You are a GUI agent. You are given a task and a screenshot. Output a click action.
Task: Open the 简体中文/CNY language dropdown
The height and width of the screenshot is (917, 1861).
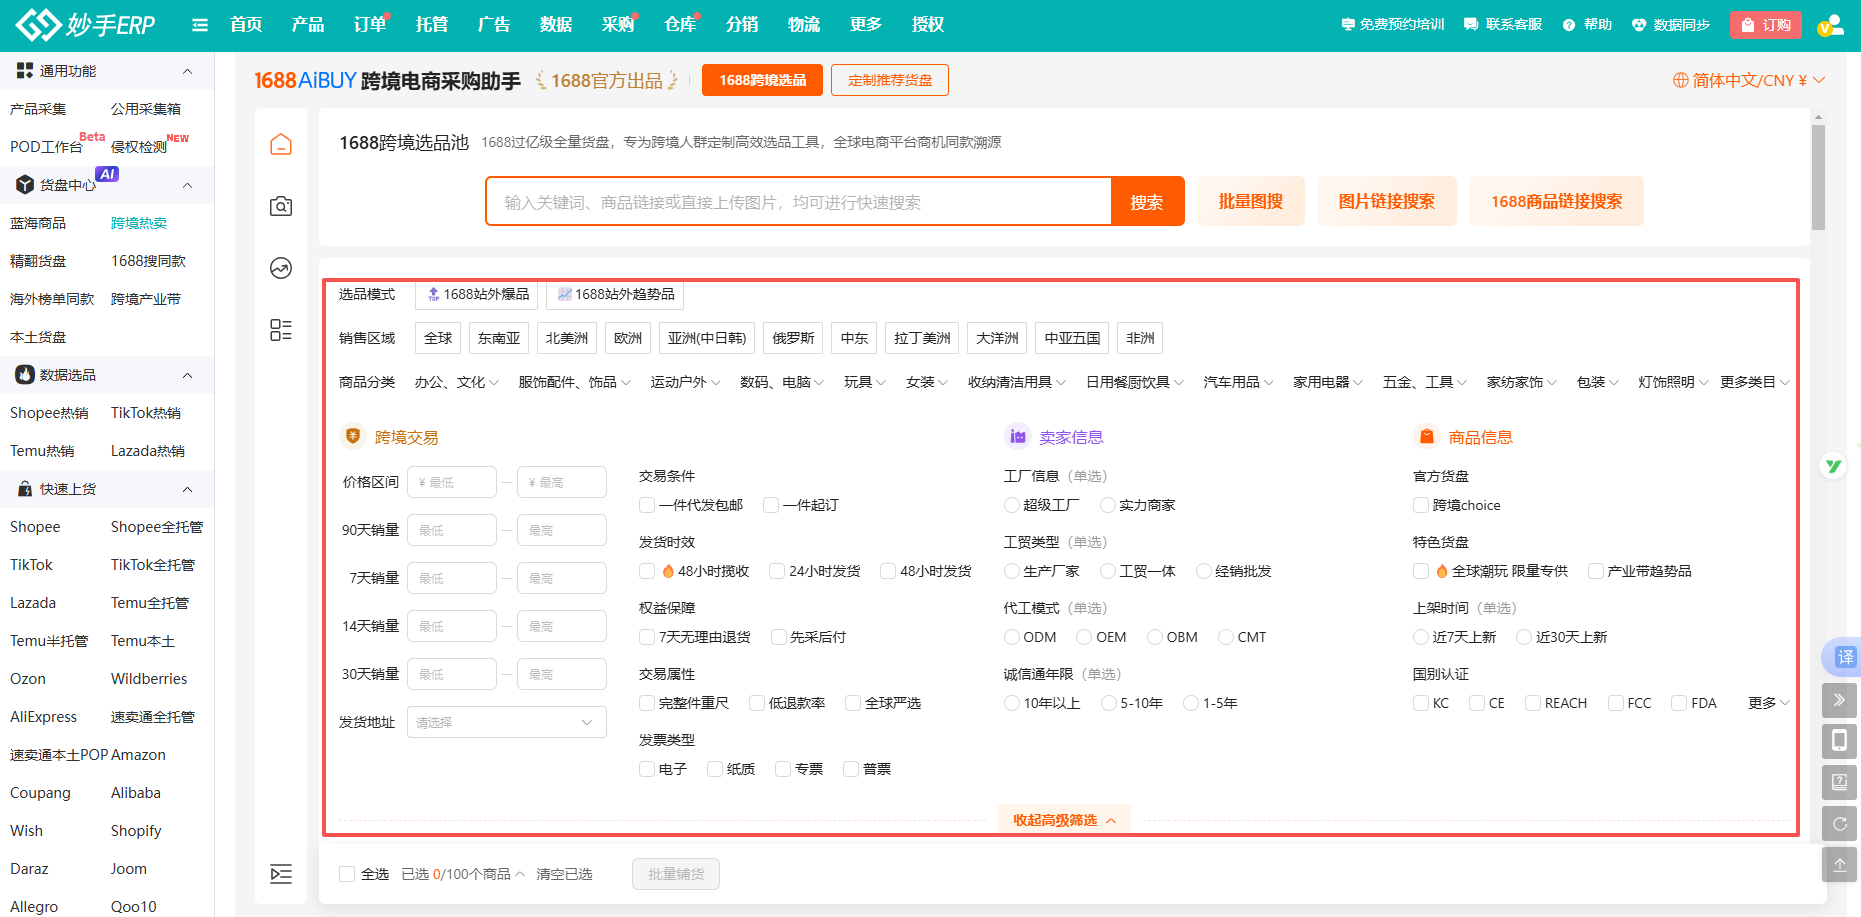[1748, 80]
